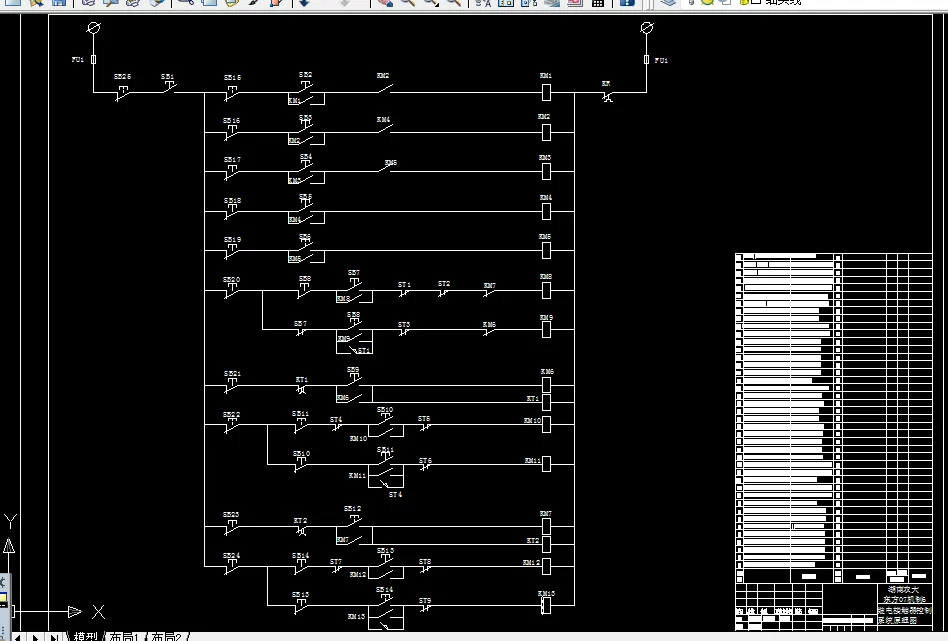Viewport: 948px width, 641px height.
Task: Click the Redo arrow in the toolbar
Action: (345, 2)
